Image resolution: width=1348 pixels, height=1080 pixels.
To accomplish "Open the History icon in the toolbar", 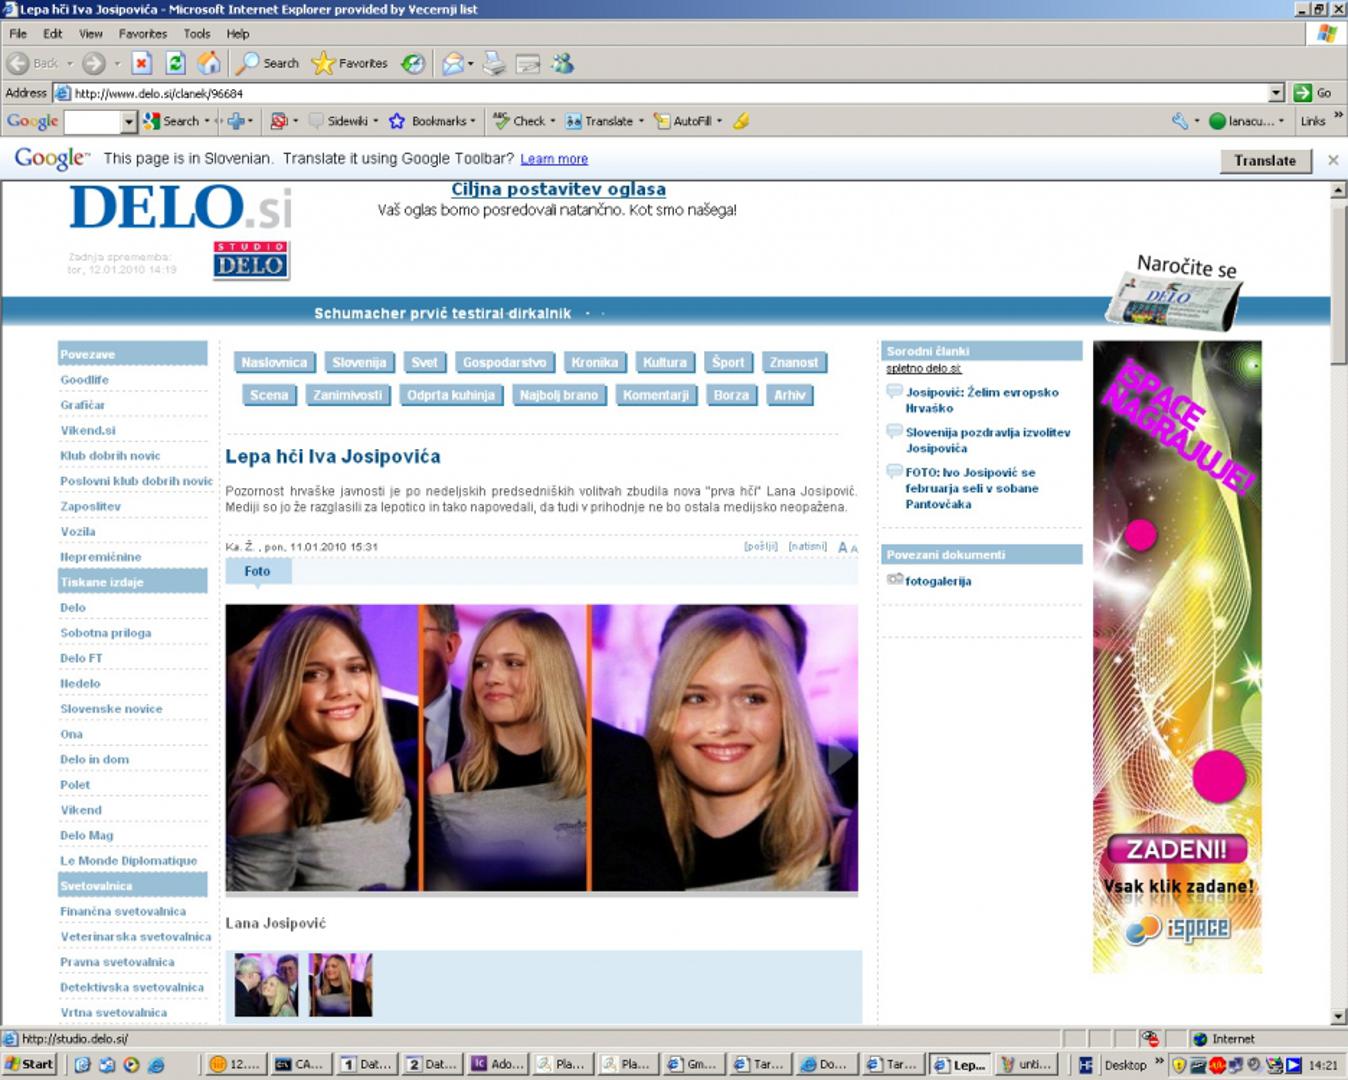I will coord(412,64).
